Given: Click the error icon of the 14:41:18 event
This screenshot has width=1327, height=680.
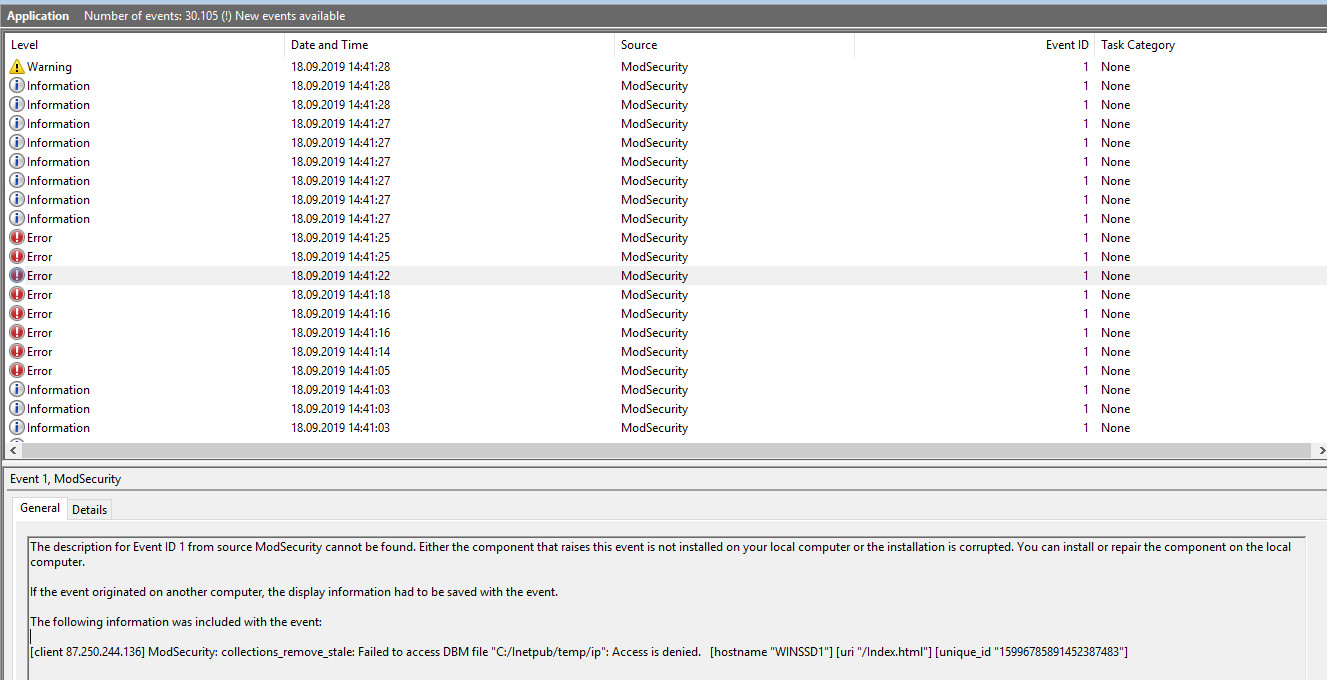Looking at the screenshot, I should tap(17, 295).
